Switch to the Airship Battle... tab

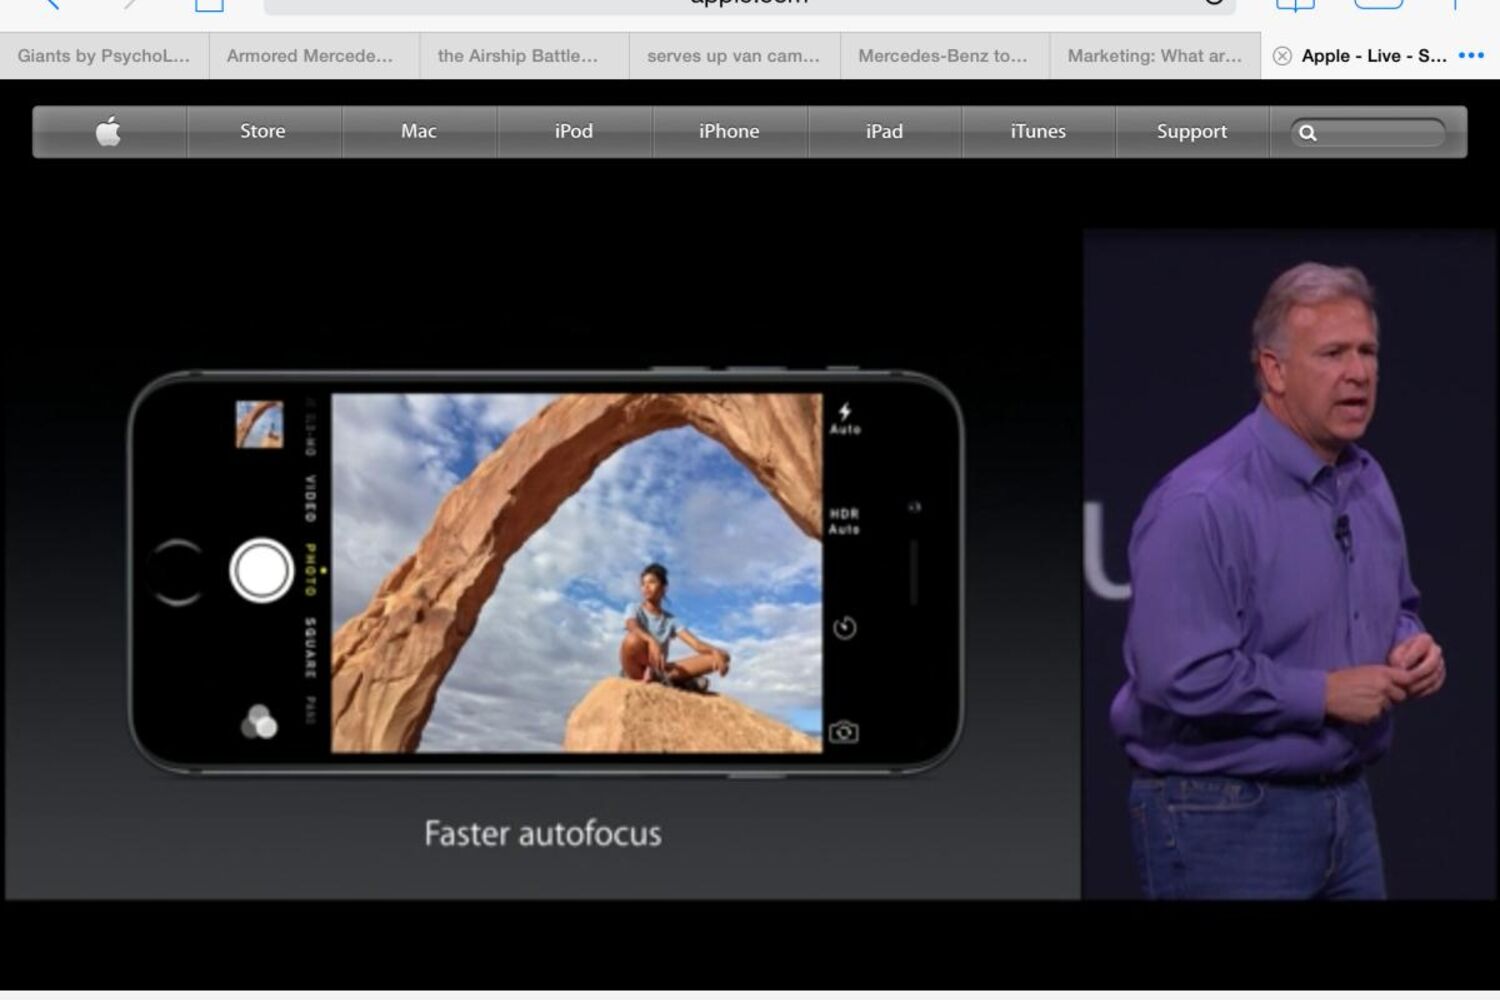[524, 56]
